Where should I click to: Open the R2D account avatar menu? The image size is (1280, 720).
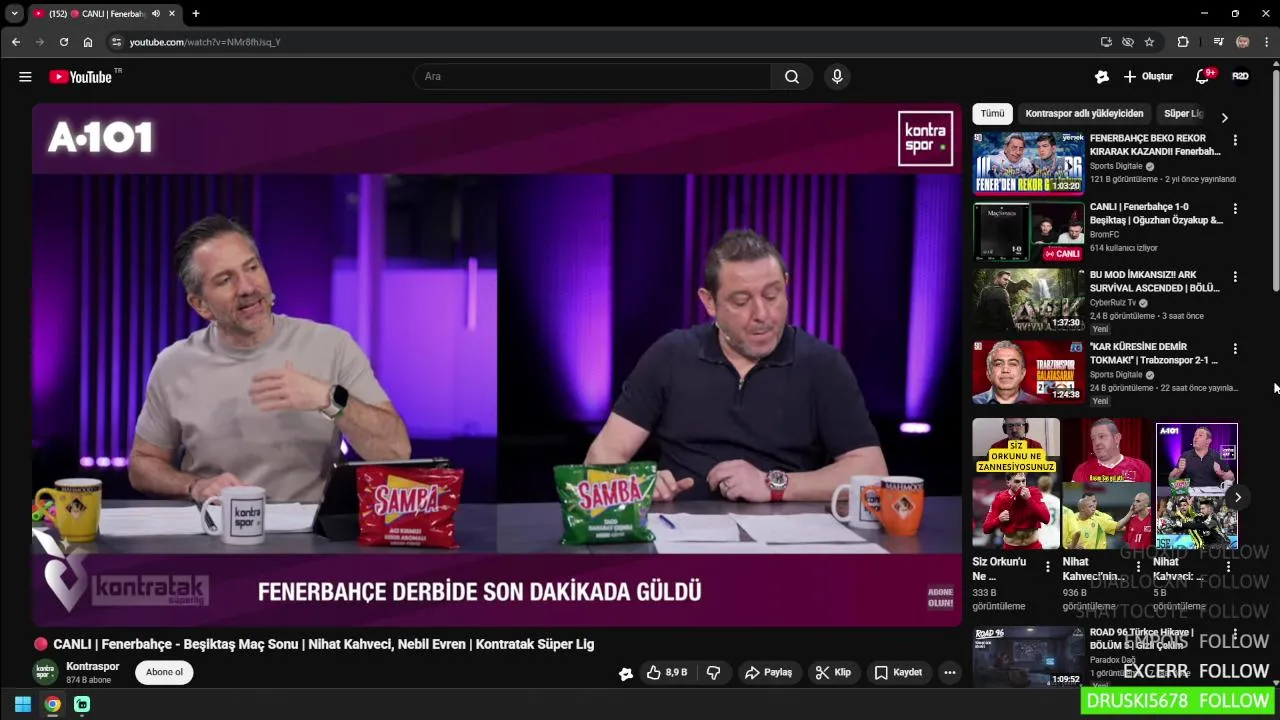1240,77
